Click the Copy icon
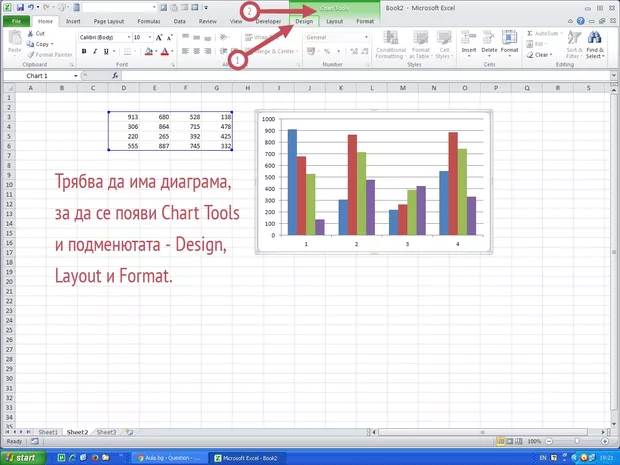Screen dimensions: 620x465 (30, 44)
